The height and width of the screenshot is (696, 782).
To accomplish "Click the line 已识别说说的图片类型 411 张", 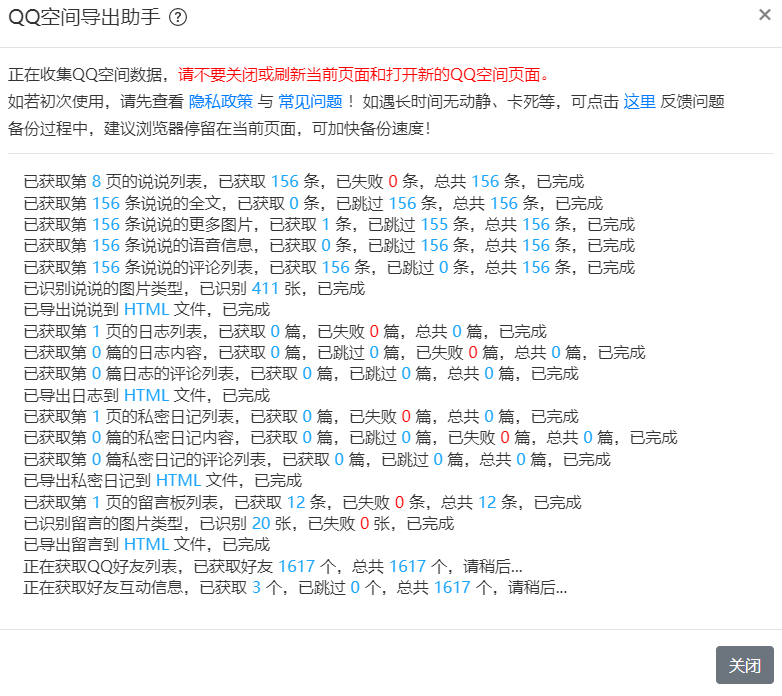I will (195, 289).
